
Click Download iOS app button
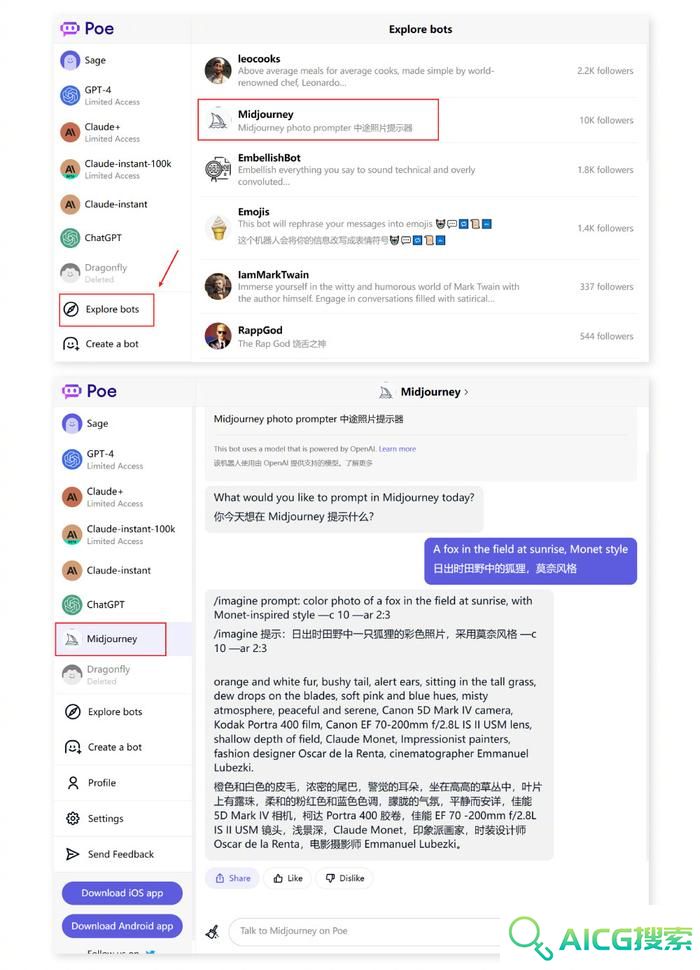[122, 893]
